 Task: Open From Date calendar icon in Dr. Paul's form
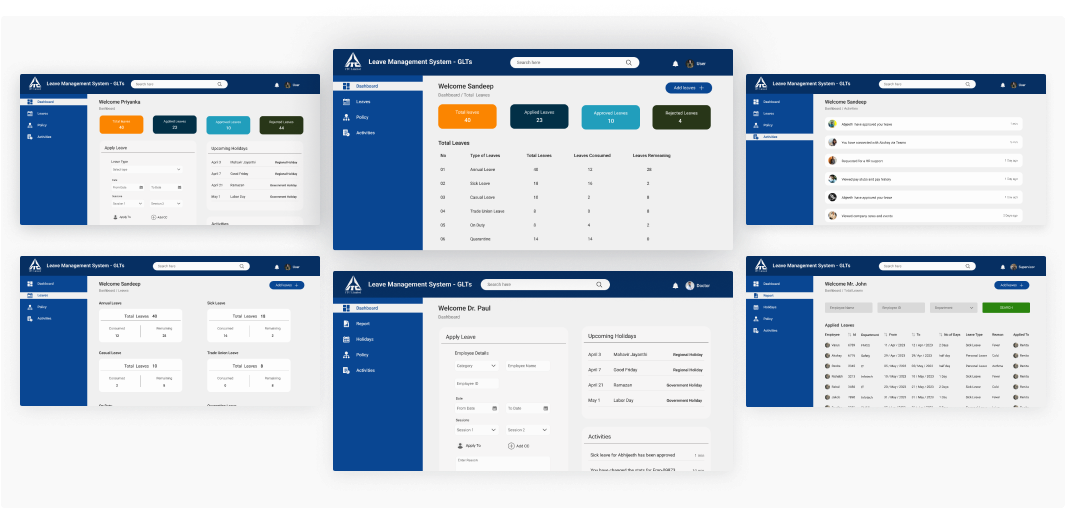click(496, 408)
